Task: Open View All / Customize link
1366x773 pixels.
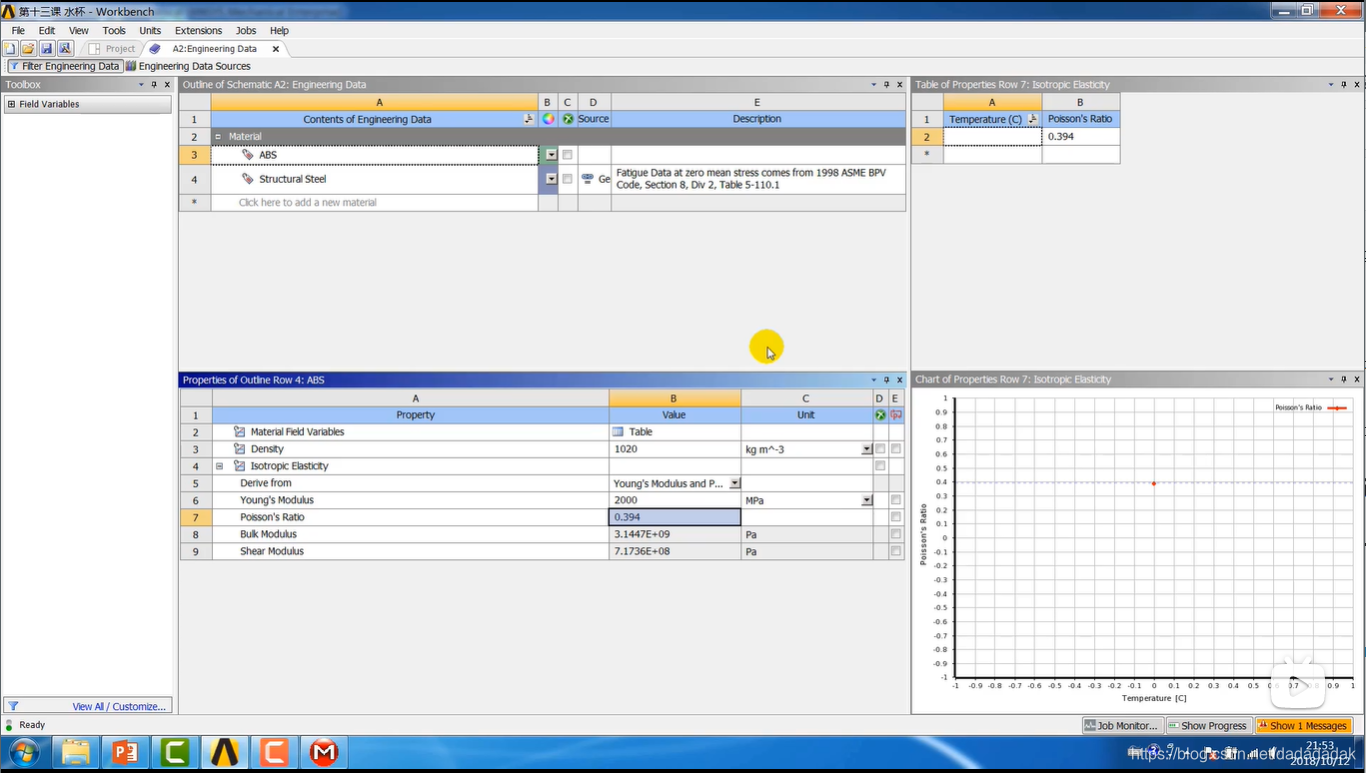Action: tap(119, 706)
